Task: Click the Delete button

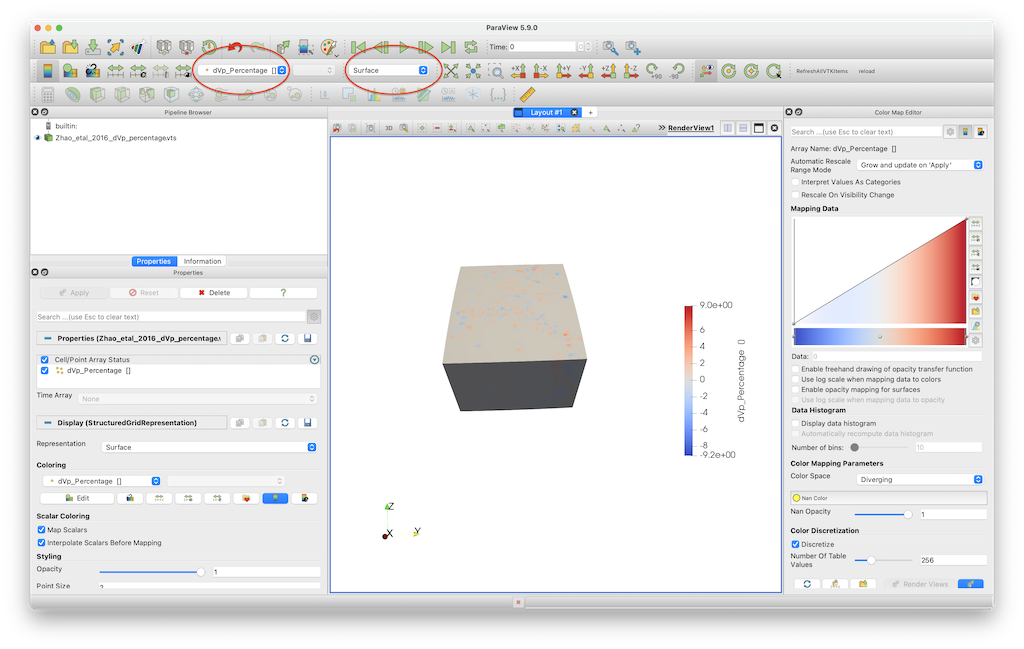Action: point(214,293)
